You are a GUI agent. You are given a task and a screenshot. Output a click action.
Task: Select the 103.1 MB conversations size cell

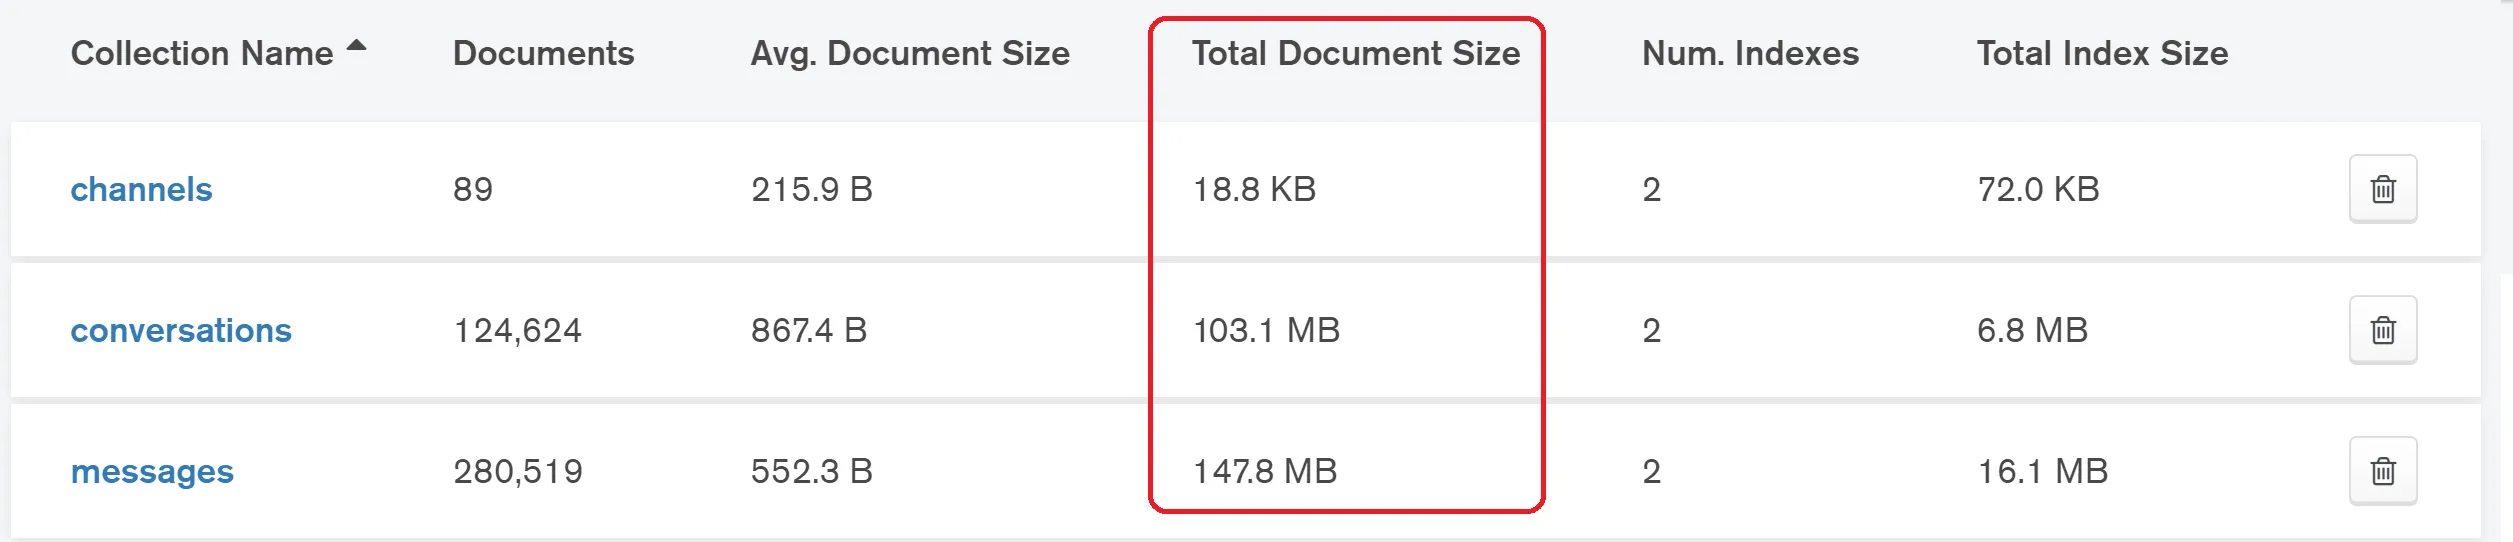pyautogui.click(x=1266, y=330)
